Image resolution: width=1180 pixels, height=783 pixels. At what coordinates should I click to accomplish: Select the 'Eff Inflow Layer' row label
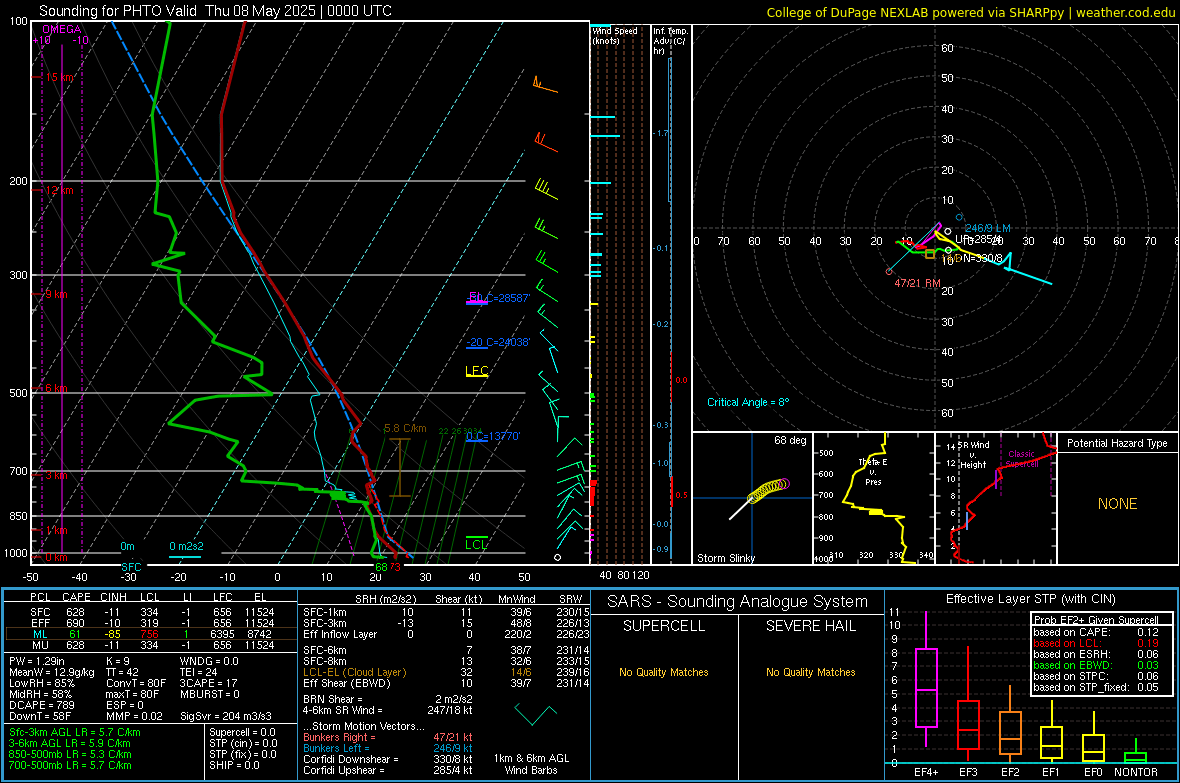coord(340,634)
